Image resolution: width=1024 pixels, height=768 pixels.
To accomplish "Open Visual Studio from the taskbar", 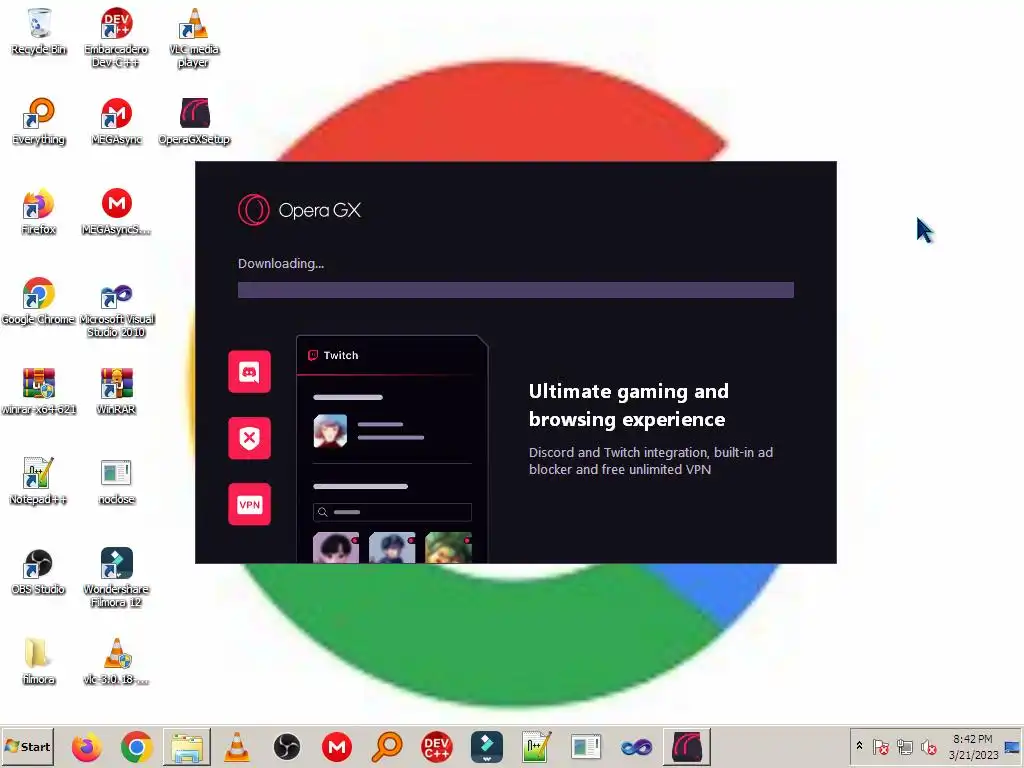I will pos(637,747).
